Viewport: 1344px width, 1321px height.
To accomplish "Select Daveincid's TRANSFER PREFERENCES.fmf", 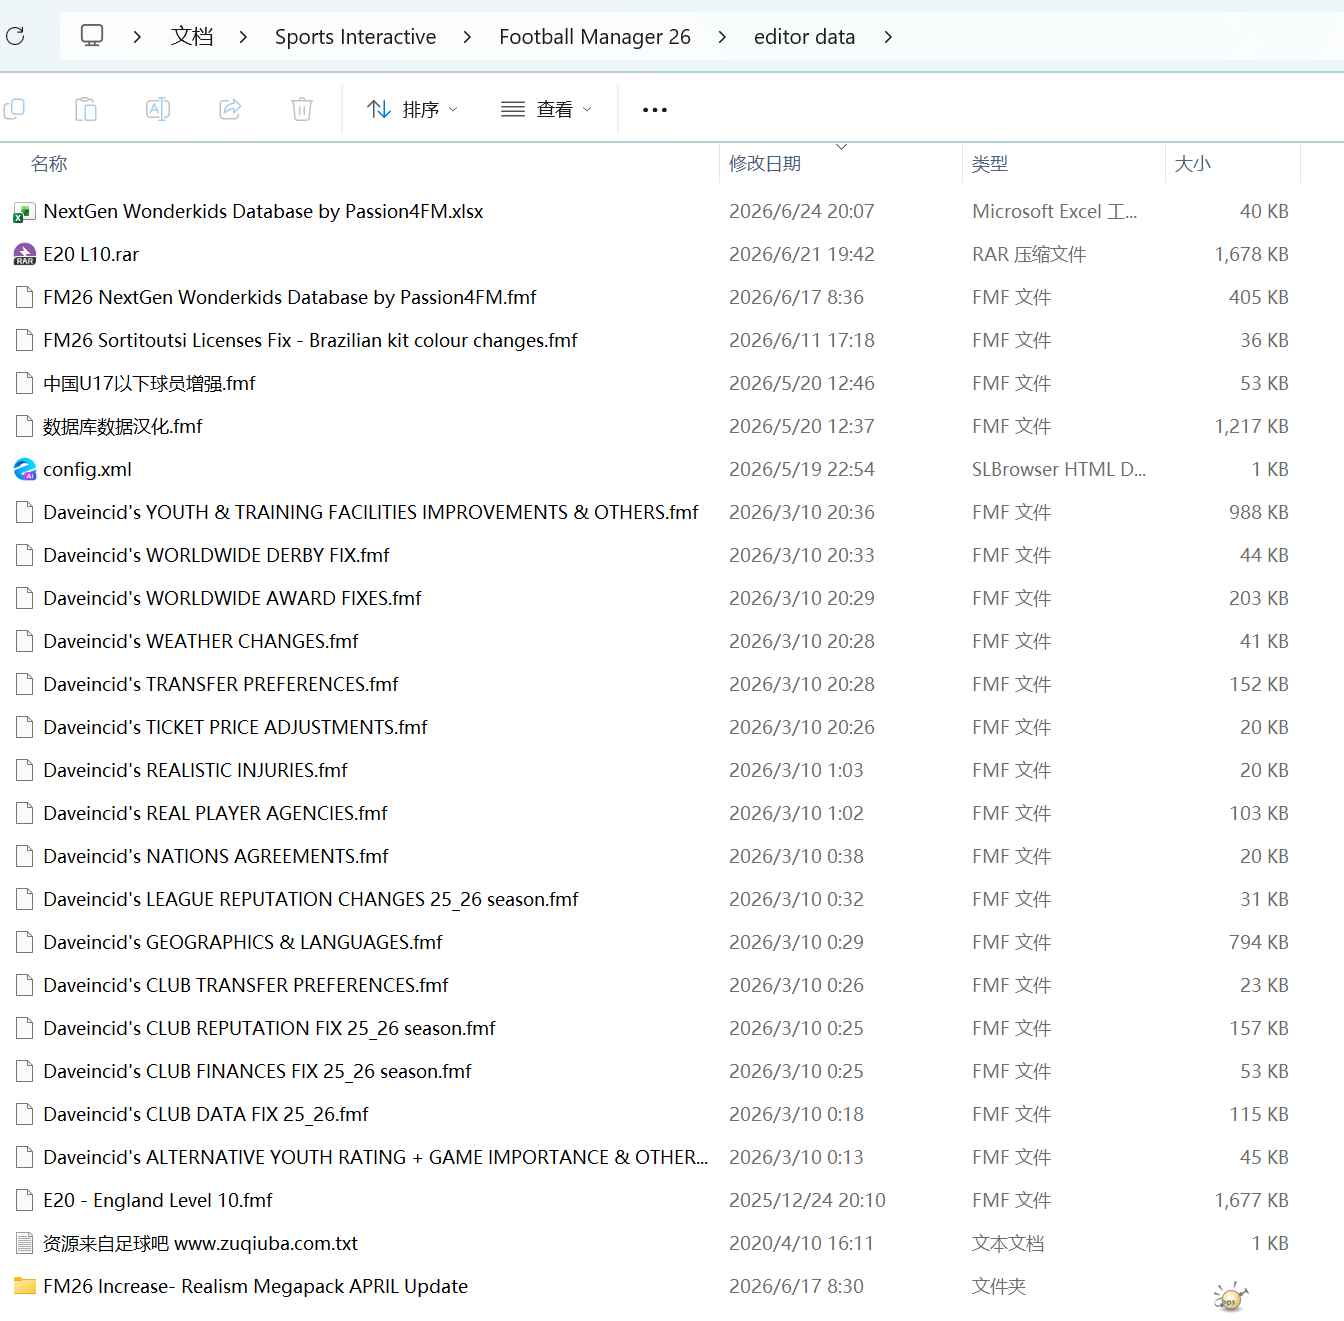I will (x=221, y=685).
